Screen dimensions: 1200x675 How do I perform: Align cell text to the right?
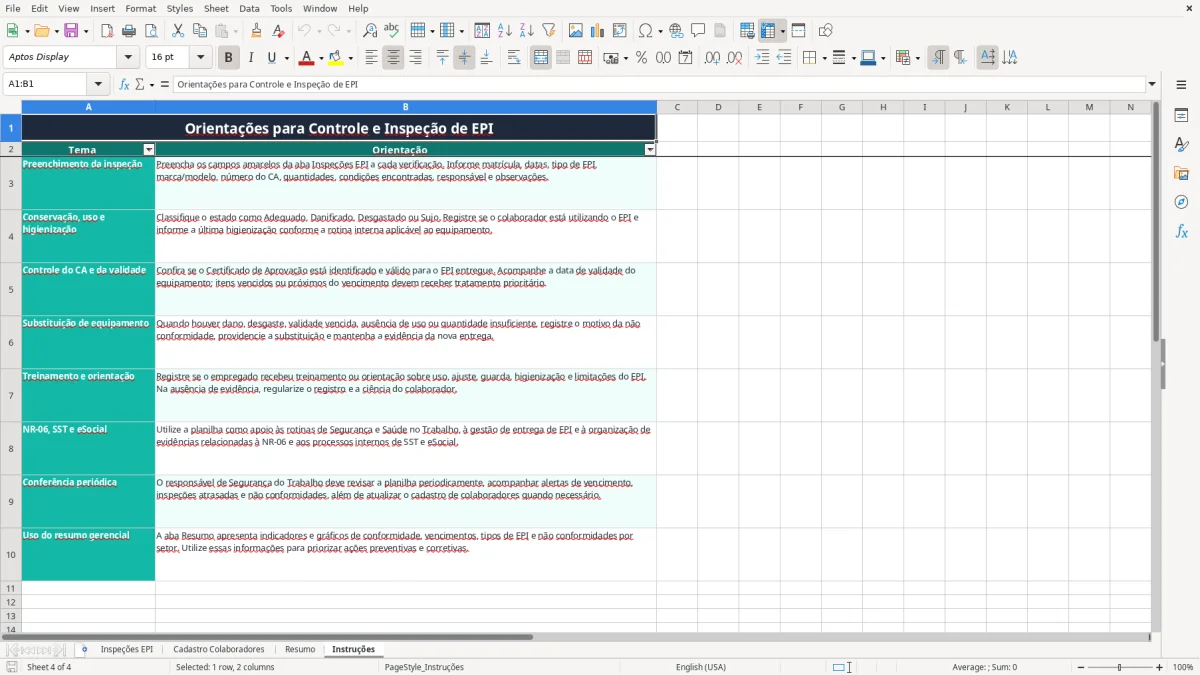[x=415, y=58]
